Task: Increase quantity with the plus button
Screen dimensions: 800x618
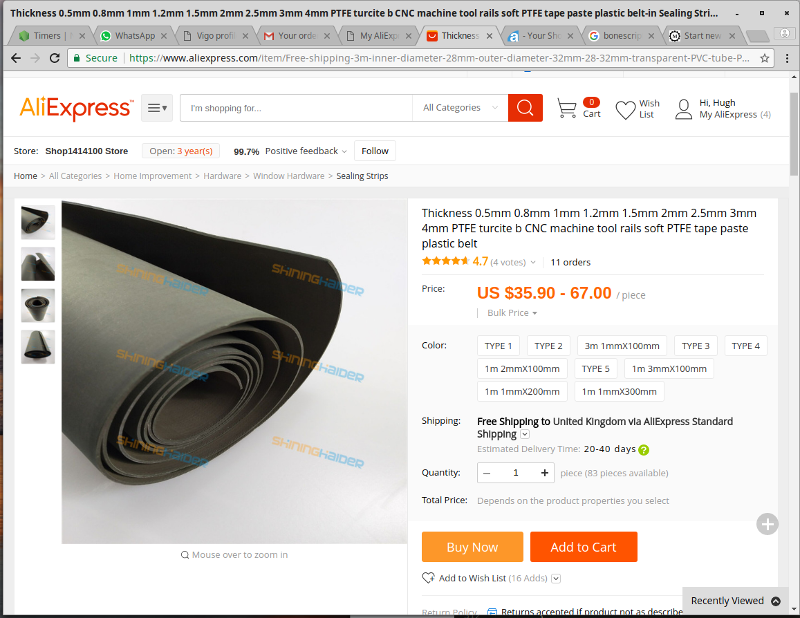Action: (x=544, y=473)
